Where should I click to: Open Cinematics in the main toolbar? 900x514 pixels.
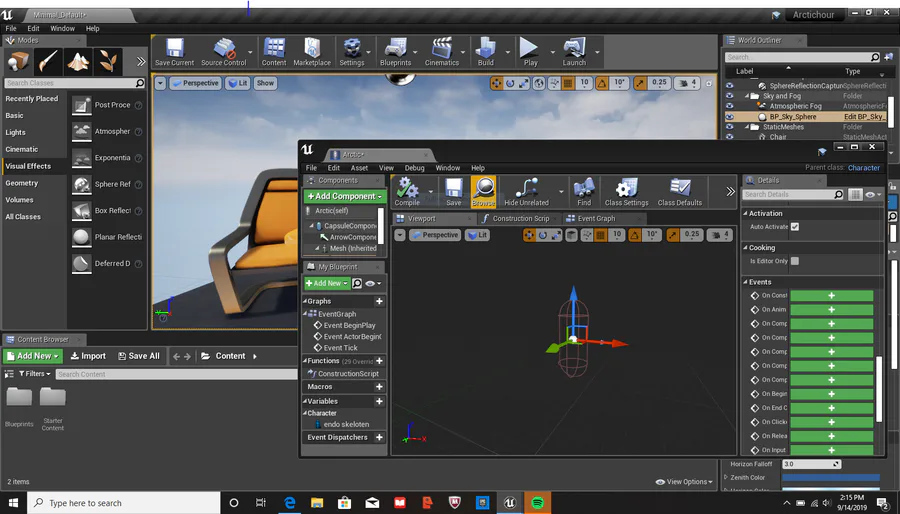coord(441,52)
